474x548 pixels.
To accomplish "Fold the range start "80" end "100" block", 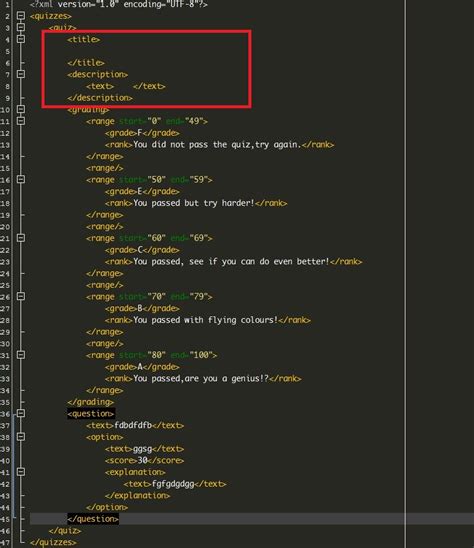I will coord(21,355).
